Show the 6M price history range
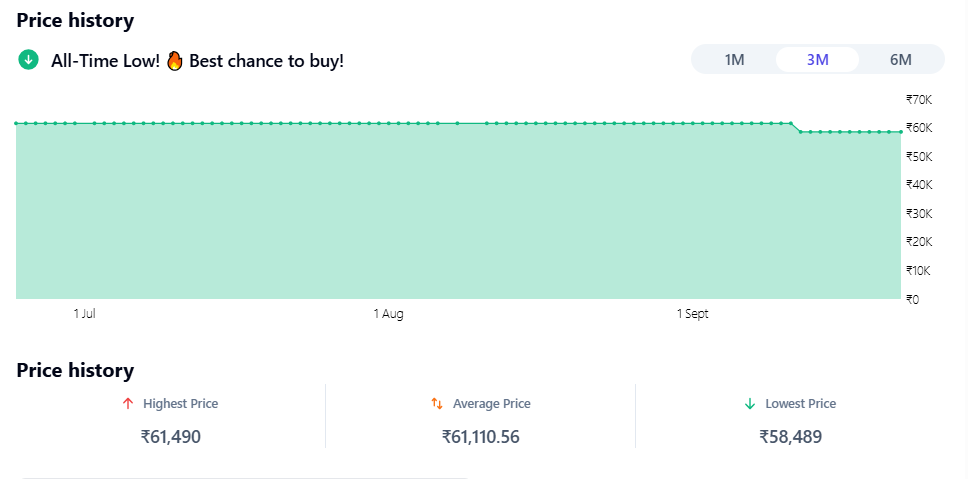968x479 pixels. [x=900, y=59]
